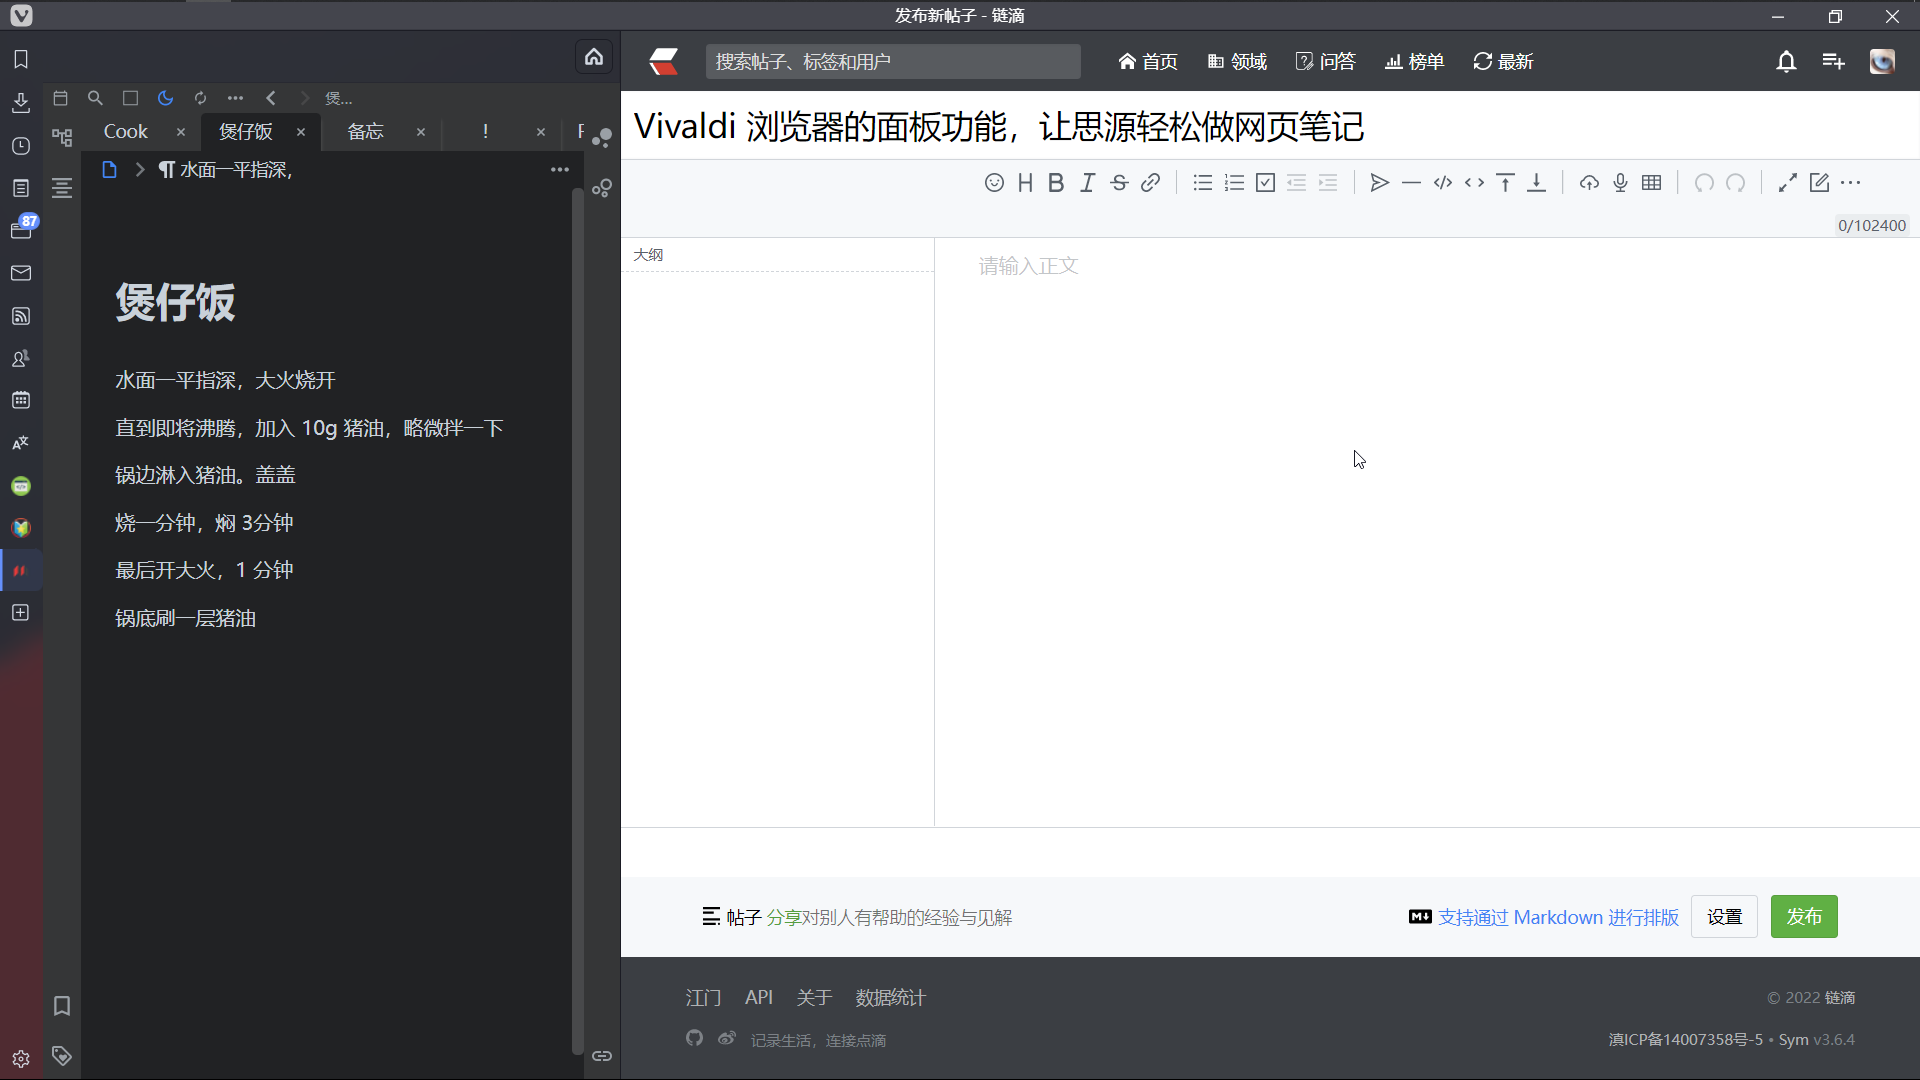The image size is (1920, 1080).
Task: Toggle fullscreen mode for the editor
Action: pos(1787,183)
